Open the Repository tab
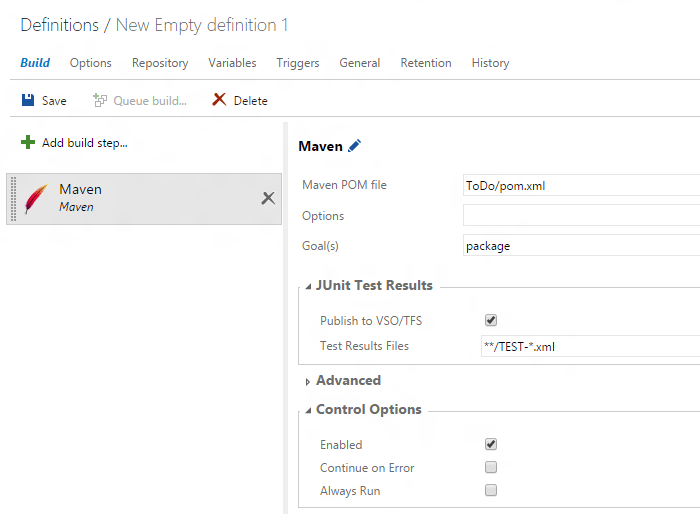The image size is (700, 514). coord(160,63)
